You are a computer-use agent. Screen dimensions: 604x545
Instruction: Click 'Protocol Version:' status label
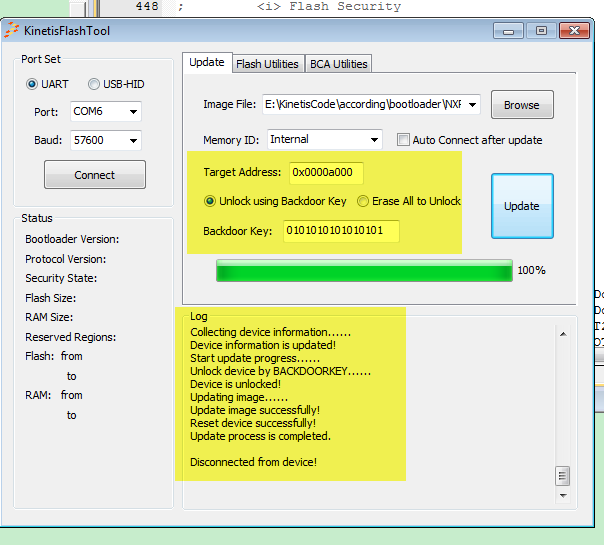pyautogui.click(x=65, y=259)
